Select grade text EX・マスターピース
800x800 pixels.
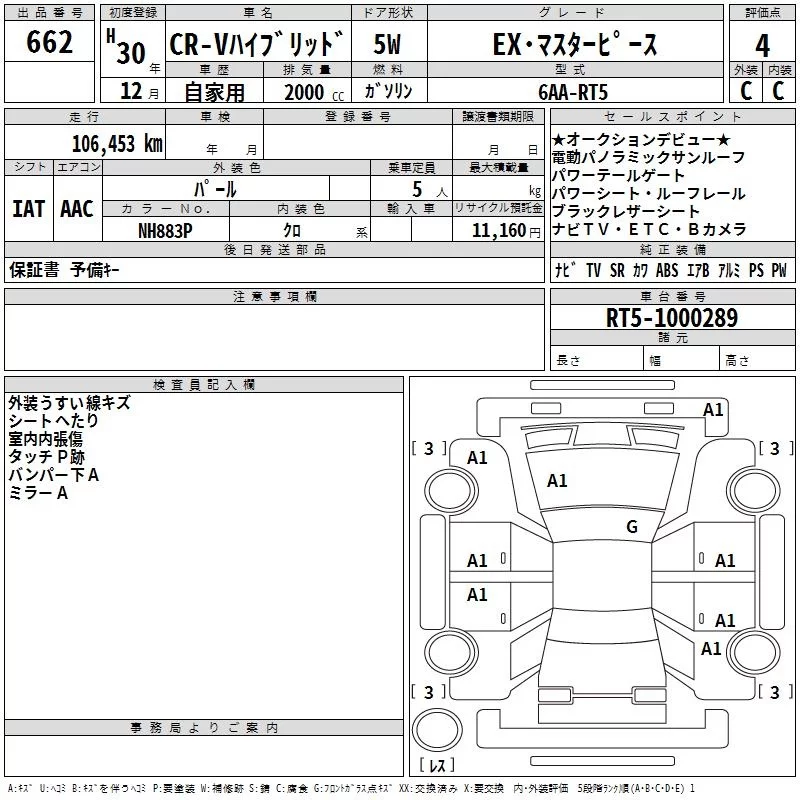575,44
